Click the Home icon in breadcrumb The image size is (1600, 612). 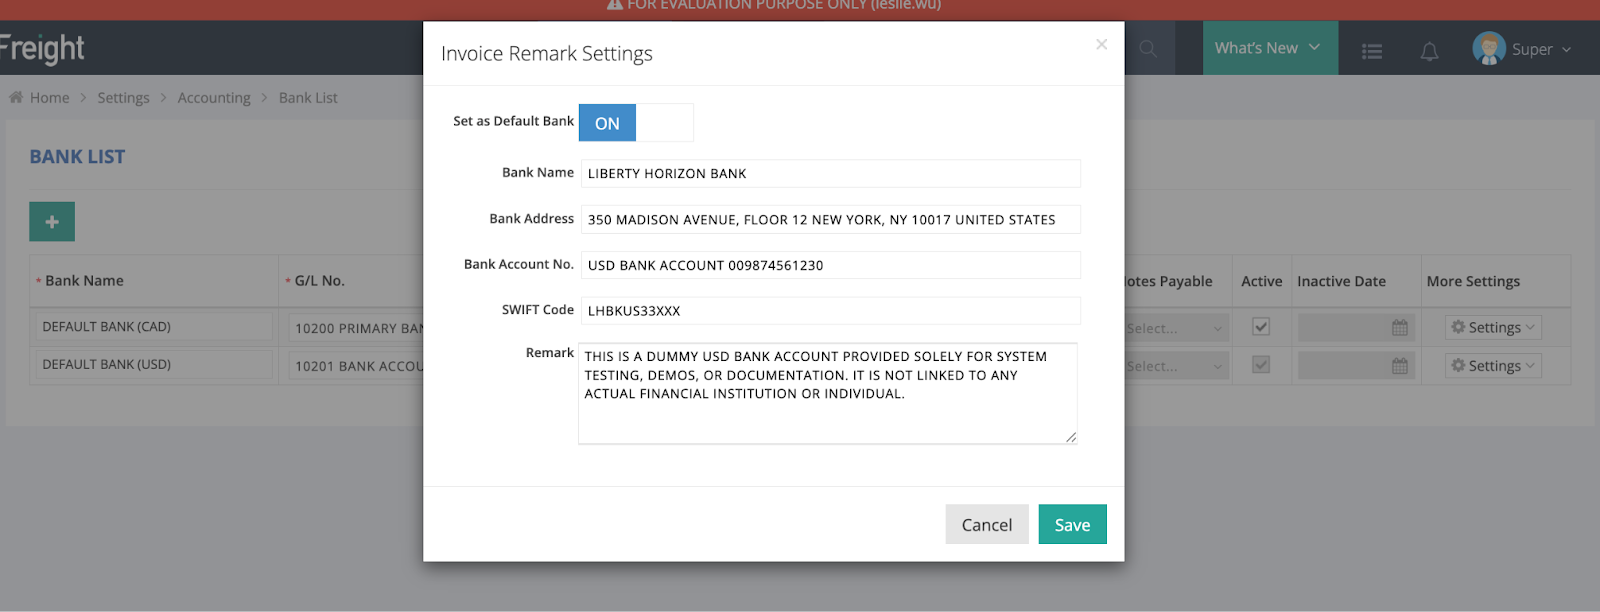(16, 98)
